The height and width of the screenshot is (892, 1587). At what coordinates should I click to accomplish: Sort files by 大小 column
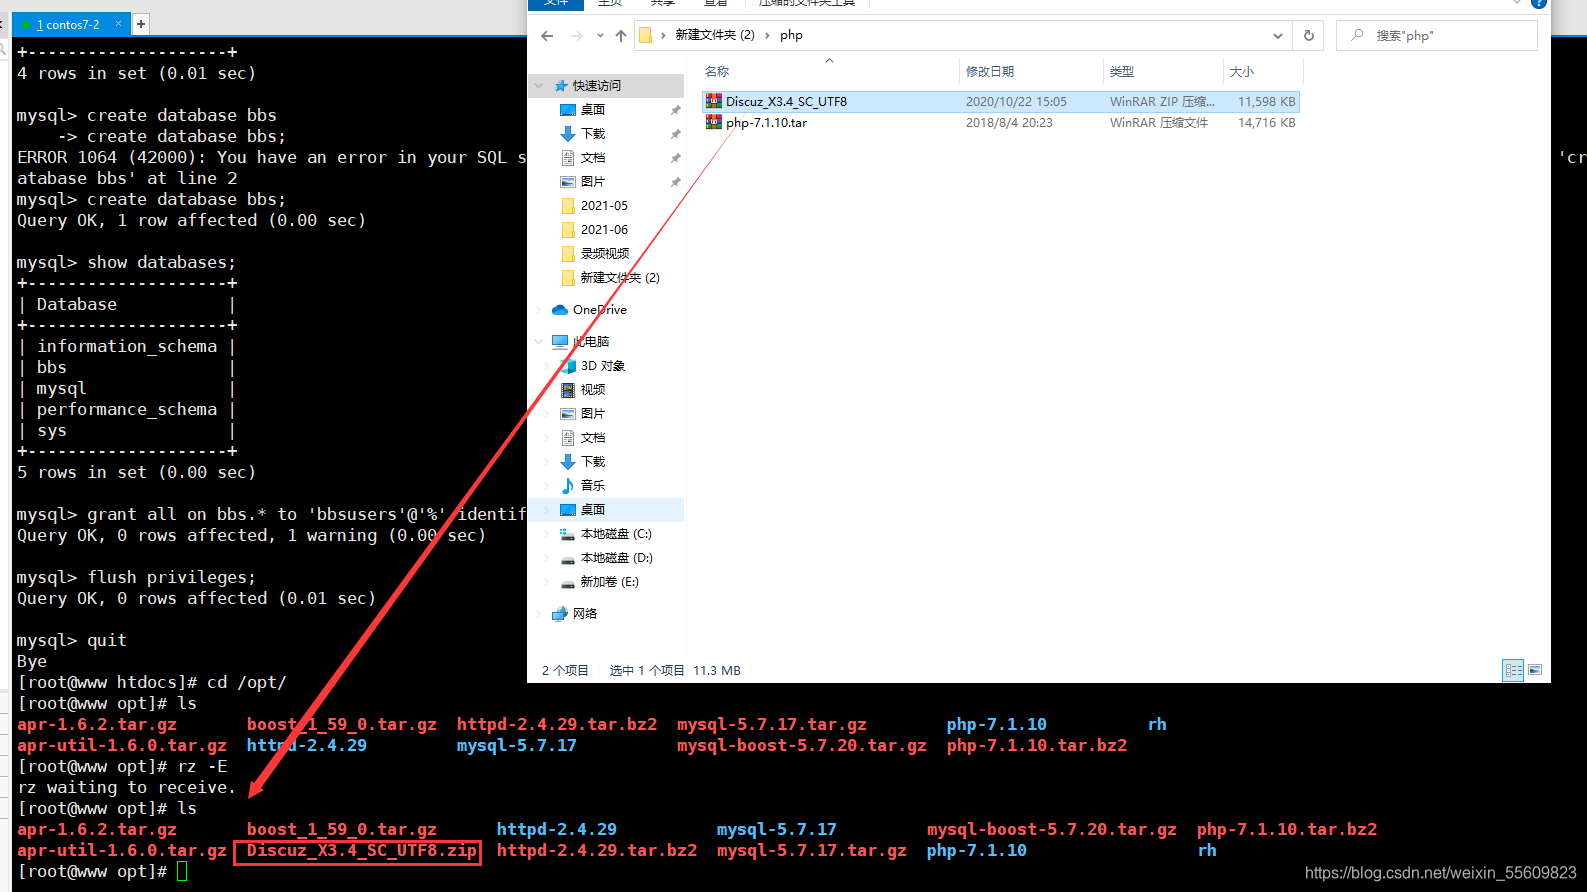[x=1242, y=72]
